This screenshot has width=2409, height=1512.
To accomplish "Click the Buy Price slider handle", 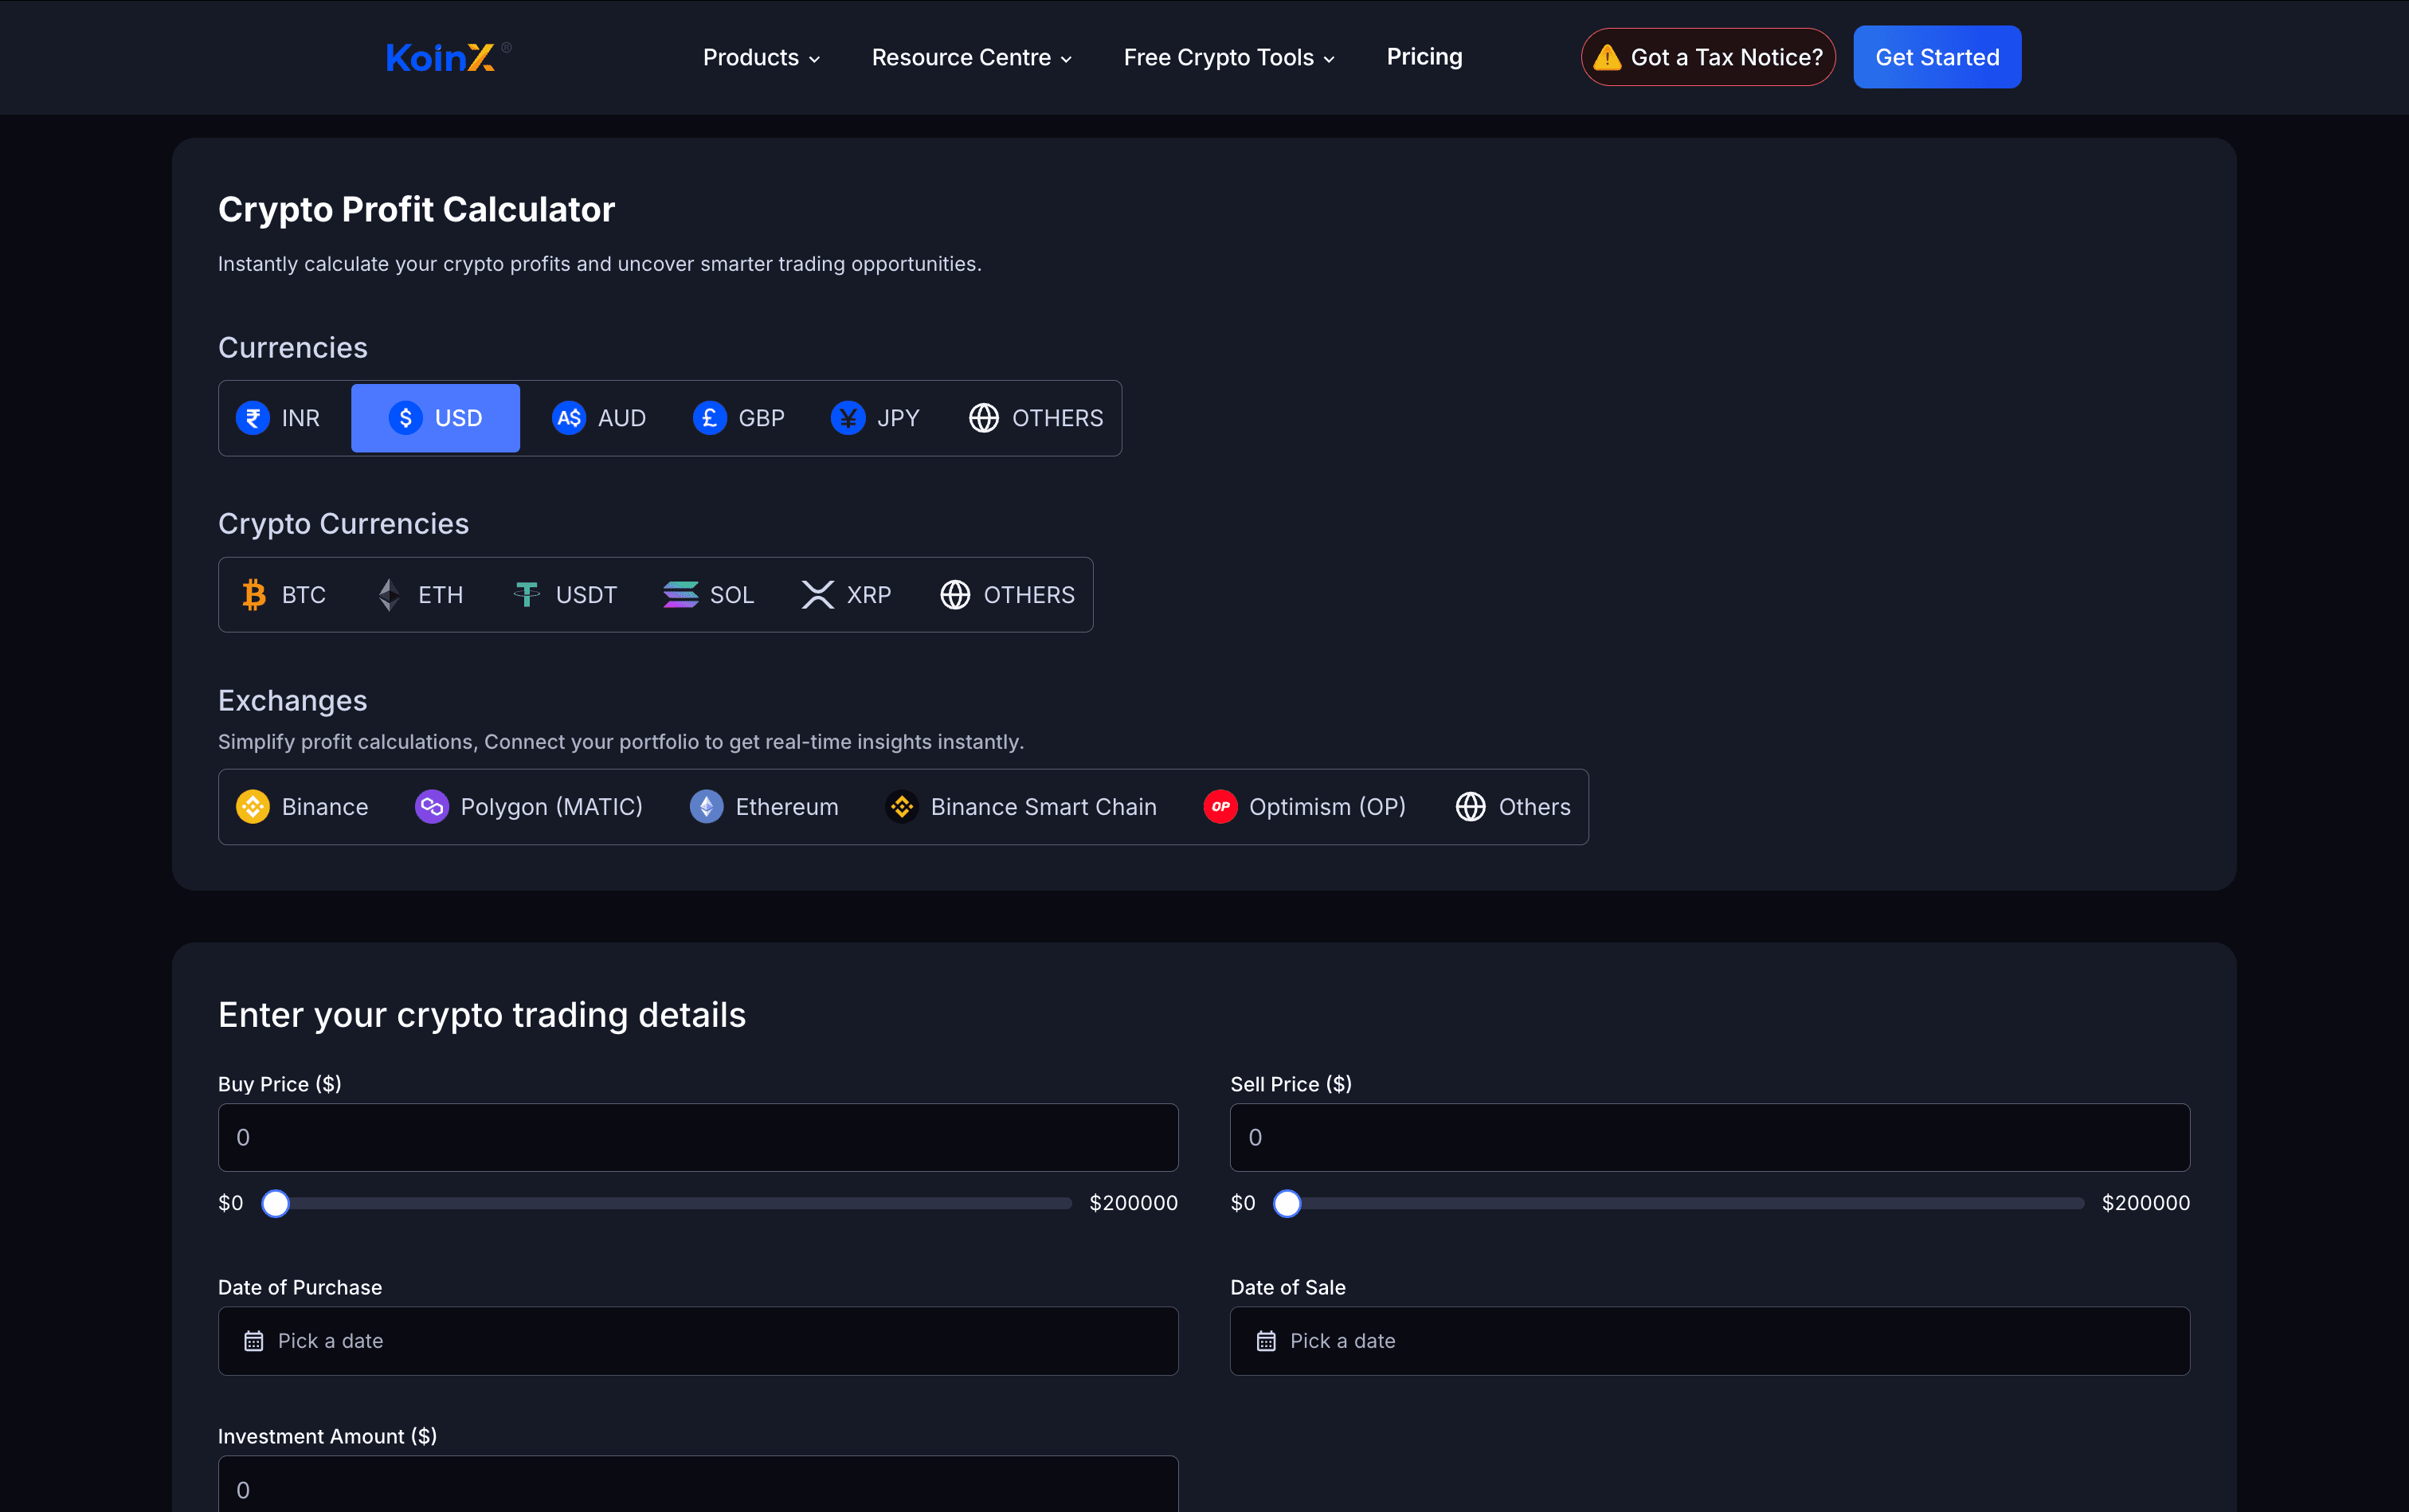I will coord(276,1203).
